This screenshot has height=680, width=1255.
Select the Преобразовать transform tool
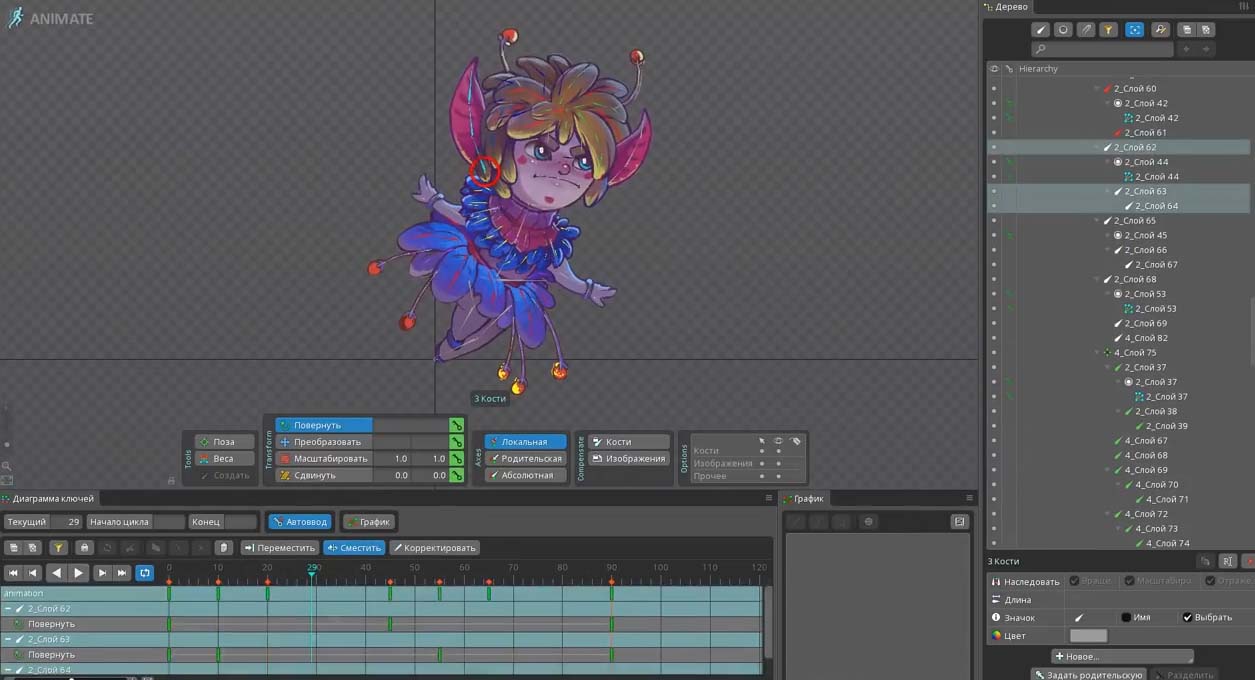[x=323, y=442]
